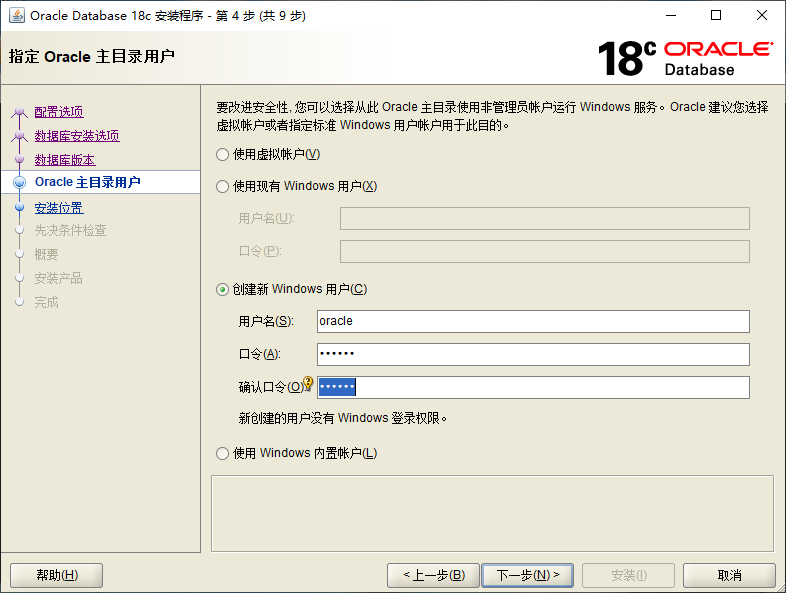Close the installer window
786x593 pixels.
click(x=761, y=16)
